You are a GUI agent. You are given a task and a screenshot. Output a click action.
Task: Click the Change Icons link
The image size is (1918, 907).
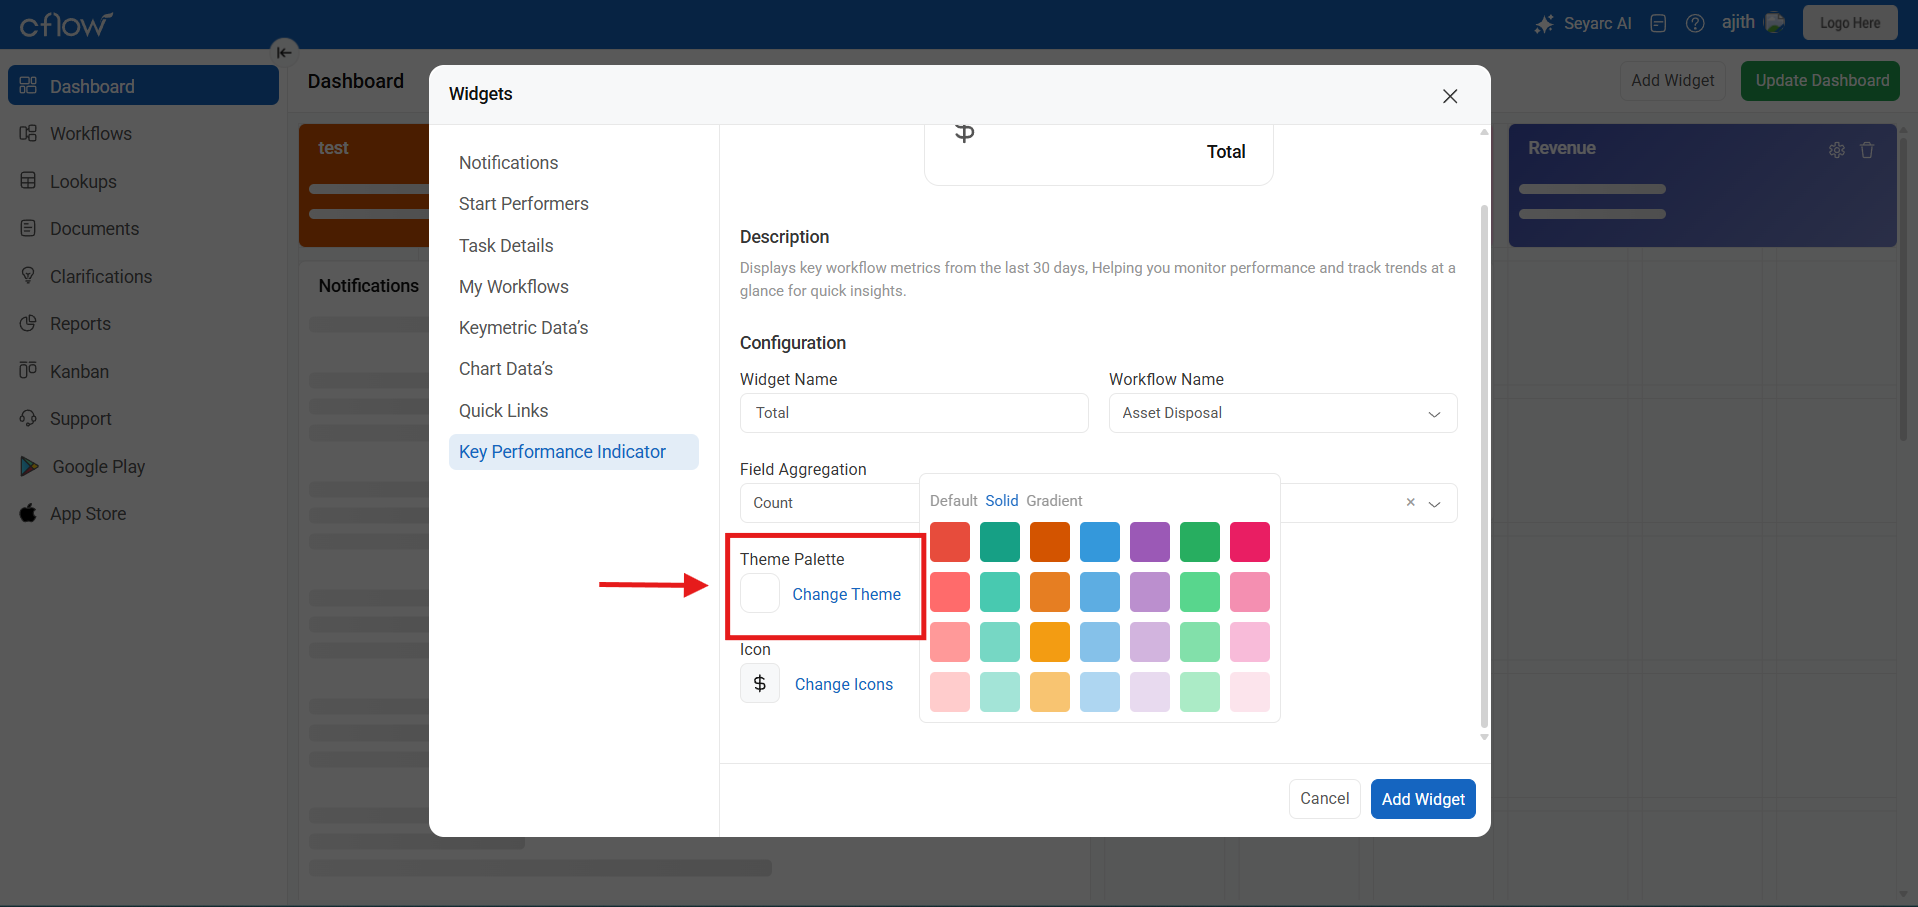(x=843, y=684)
